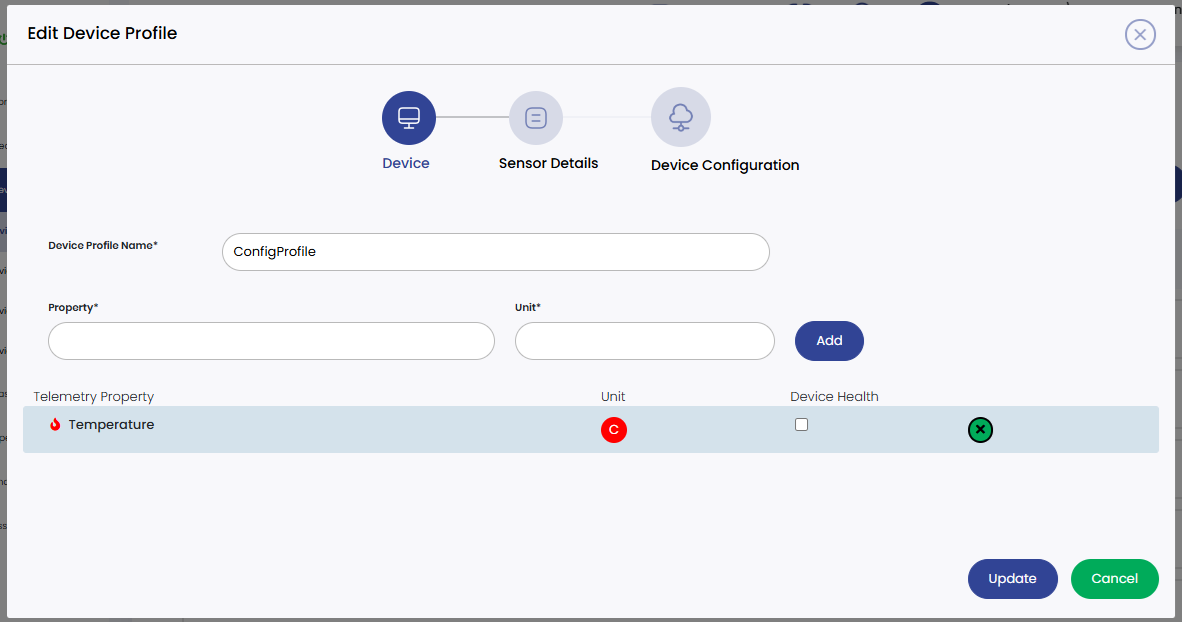The image size is (1182, 622).
Task: Select the cloud icon above Device Configuration
Action: 681,116
